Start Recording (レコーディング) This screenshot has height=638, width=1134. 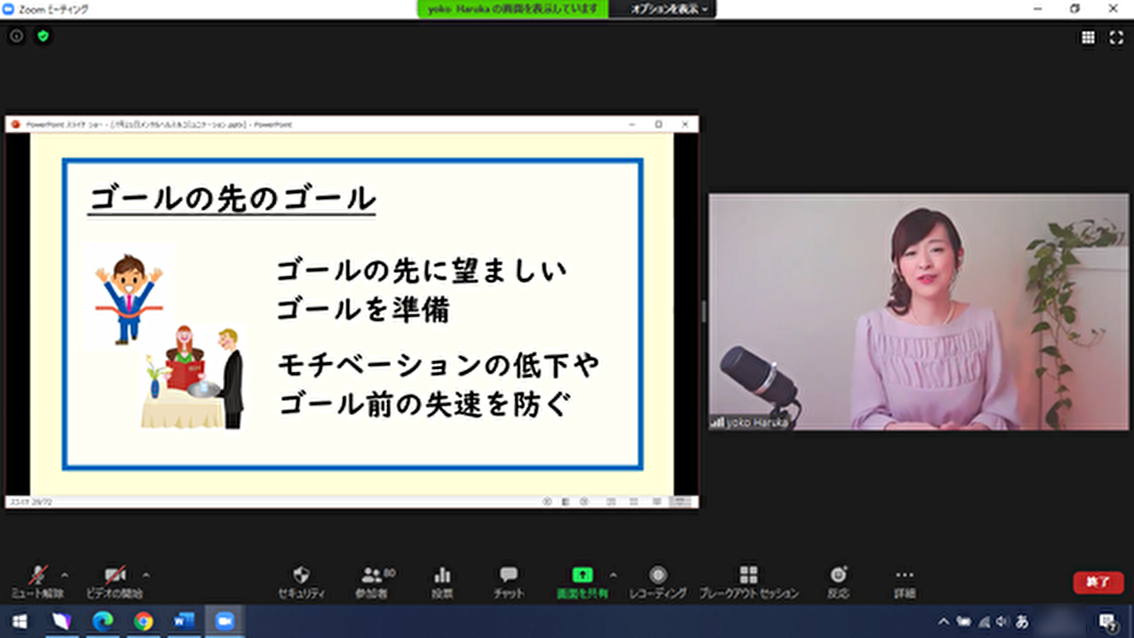(658, 575)
